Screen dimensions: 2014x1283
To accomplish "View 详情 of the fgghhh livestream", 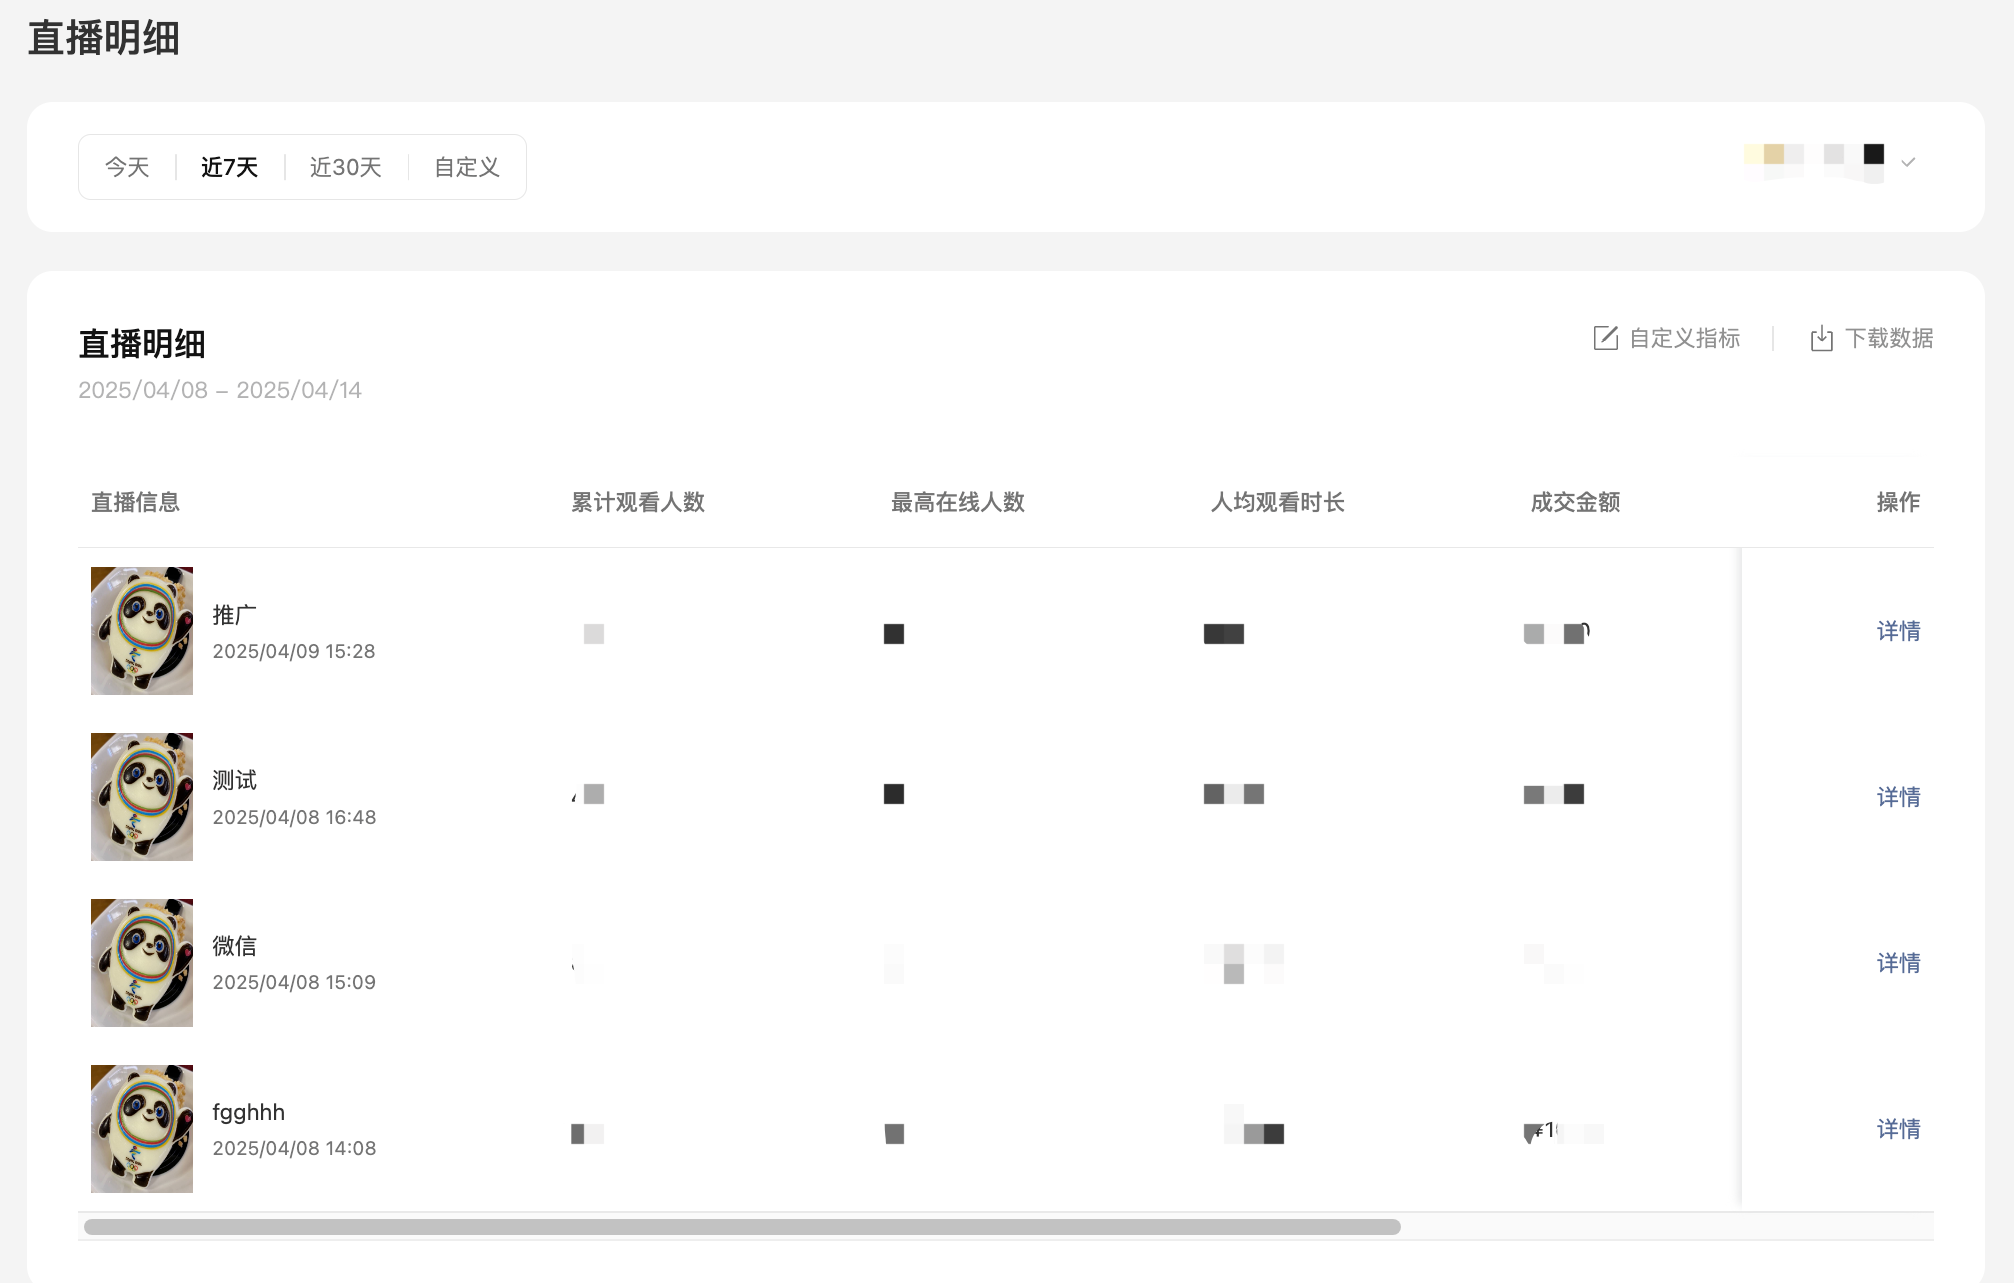I will pyautogui.click(x=1897, y=1129).
